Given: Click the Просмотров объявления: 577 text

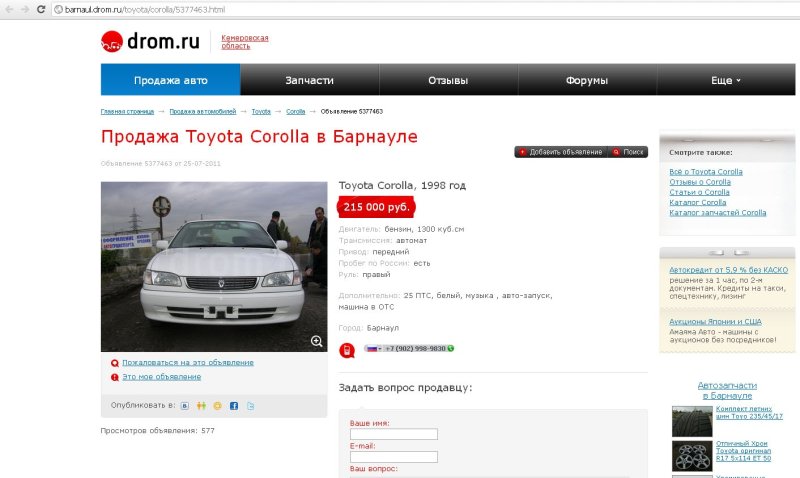Looking at the screenshot, I should tap(158, 431).
